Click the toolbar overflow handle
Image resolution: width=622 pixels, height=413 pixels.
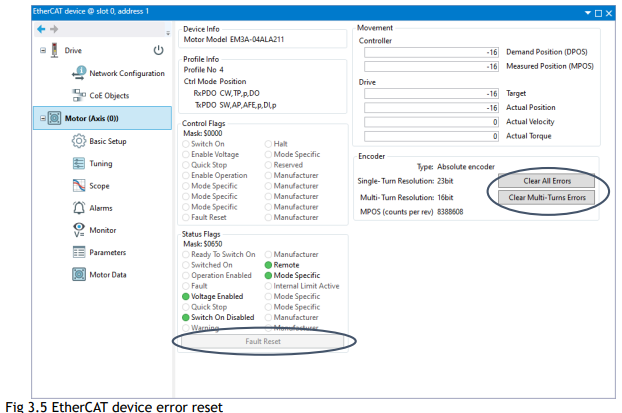coord(168,33)
